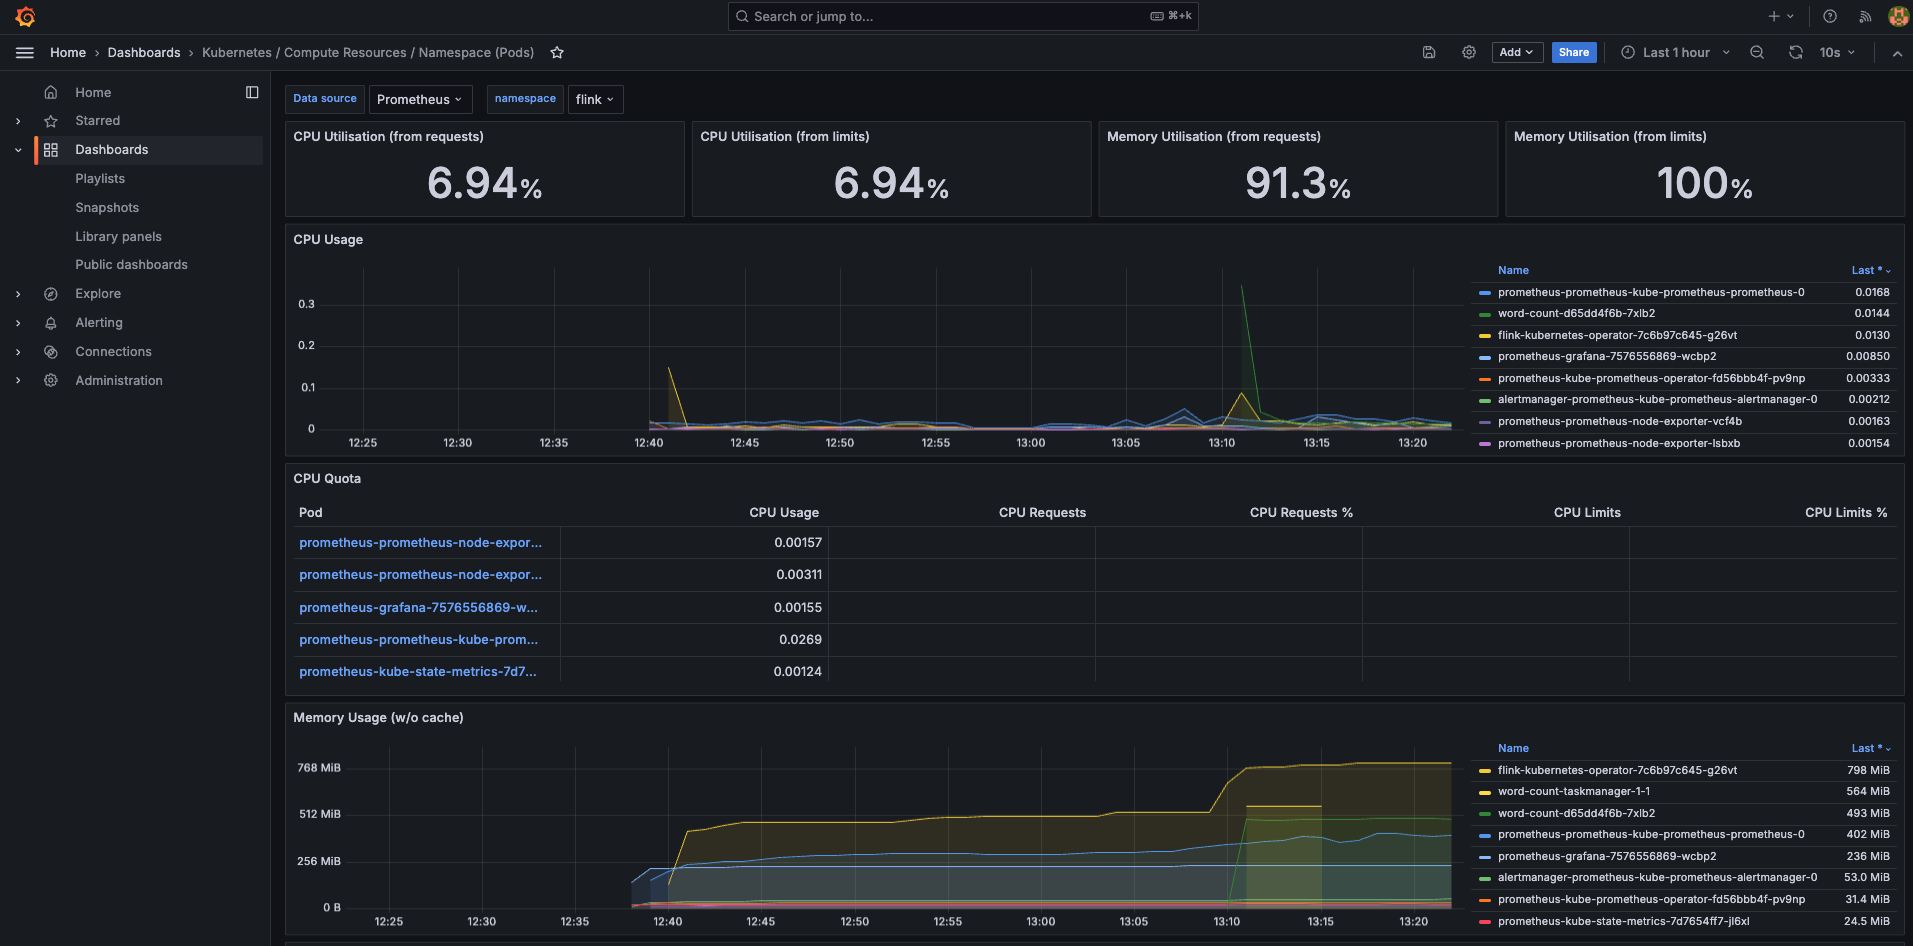Expand the Starred section chevron

pos(18,121)
